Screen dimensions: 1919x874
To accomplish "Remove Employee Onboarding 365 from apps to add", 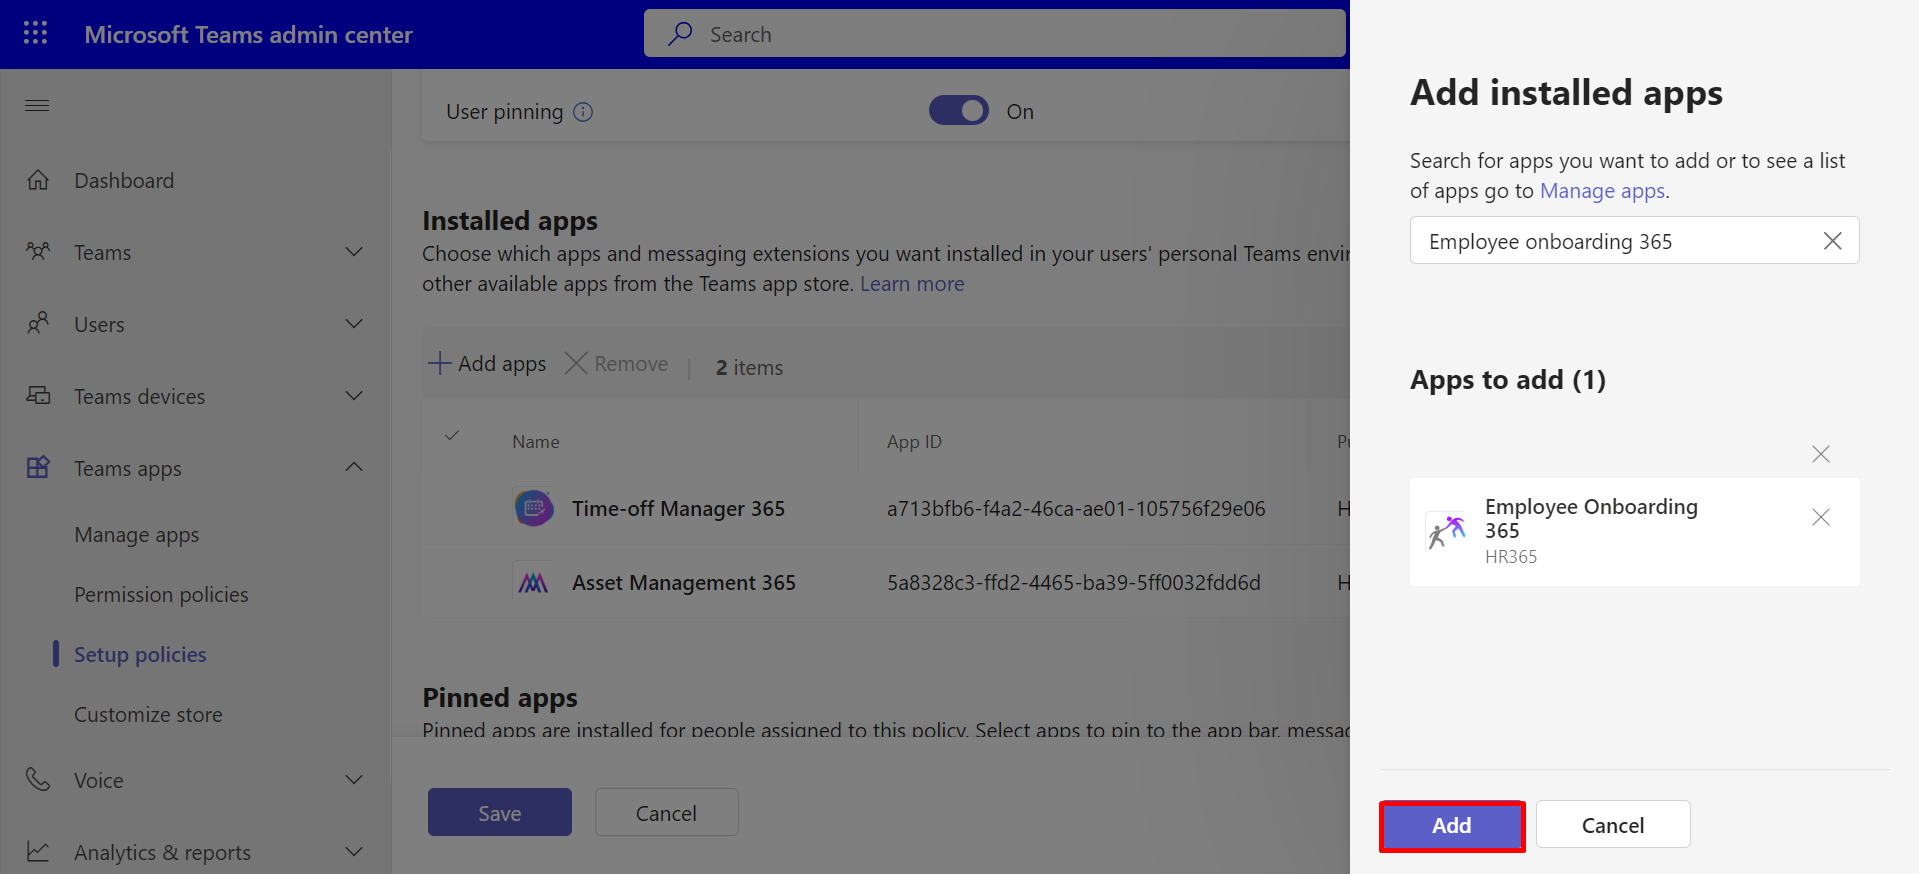I will coord(1821,517).
